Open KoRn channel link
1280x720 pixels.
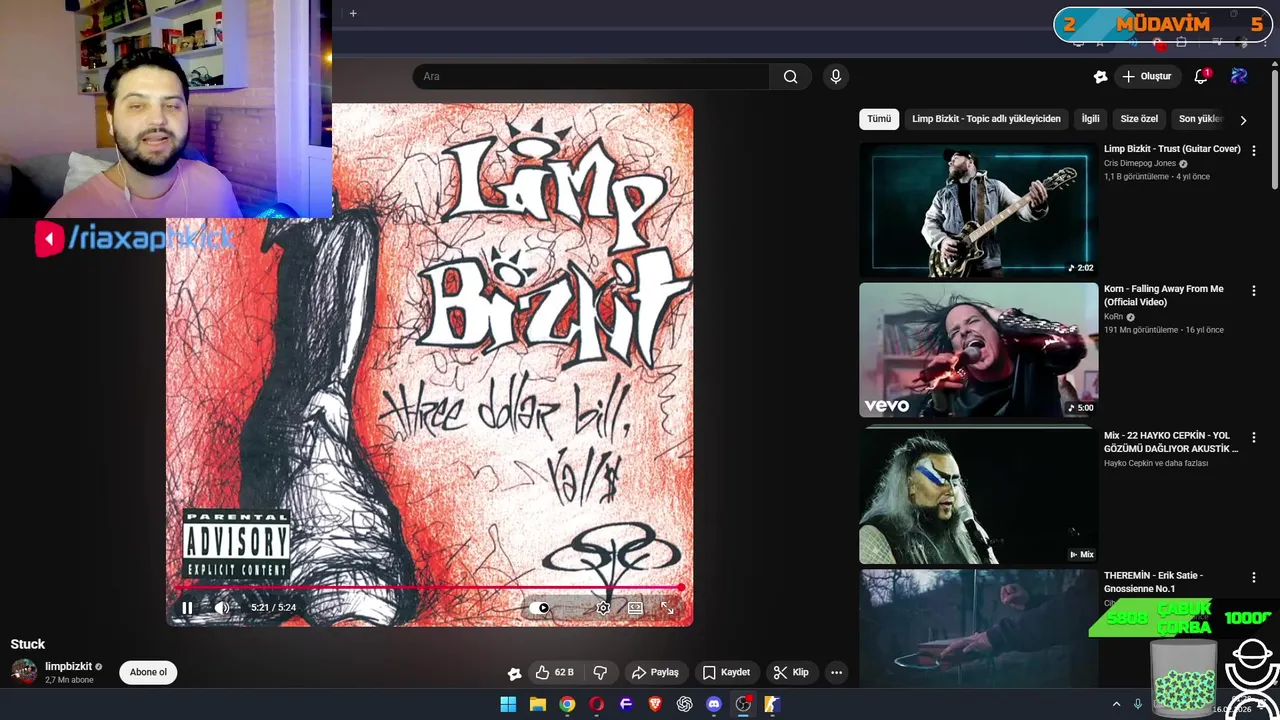pos(1114,317)
